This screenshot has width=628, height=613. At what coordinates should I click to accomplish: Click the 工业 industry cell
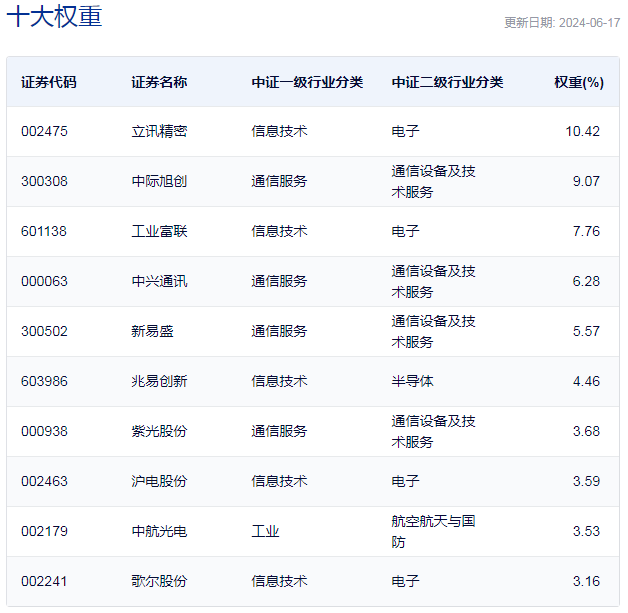point(266,532)
